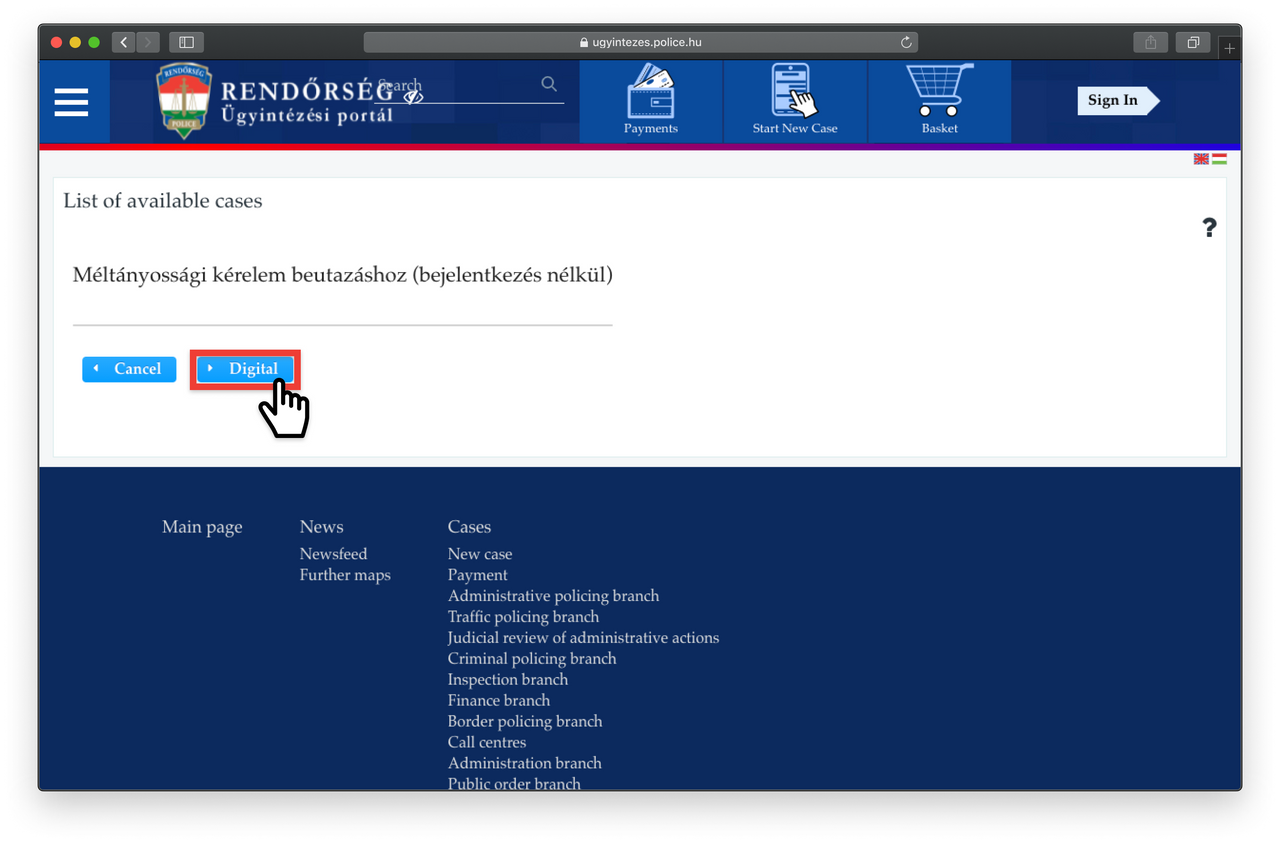Open Traffic policing branch link
This screenshot has width=1280, height=843.
point(523,617)
